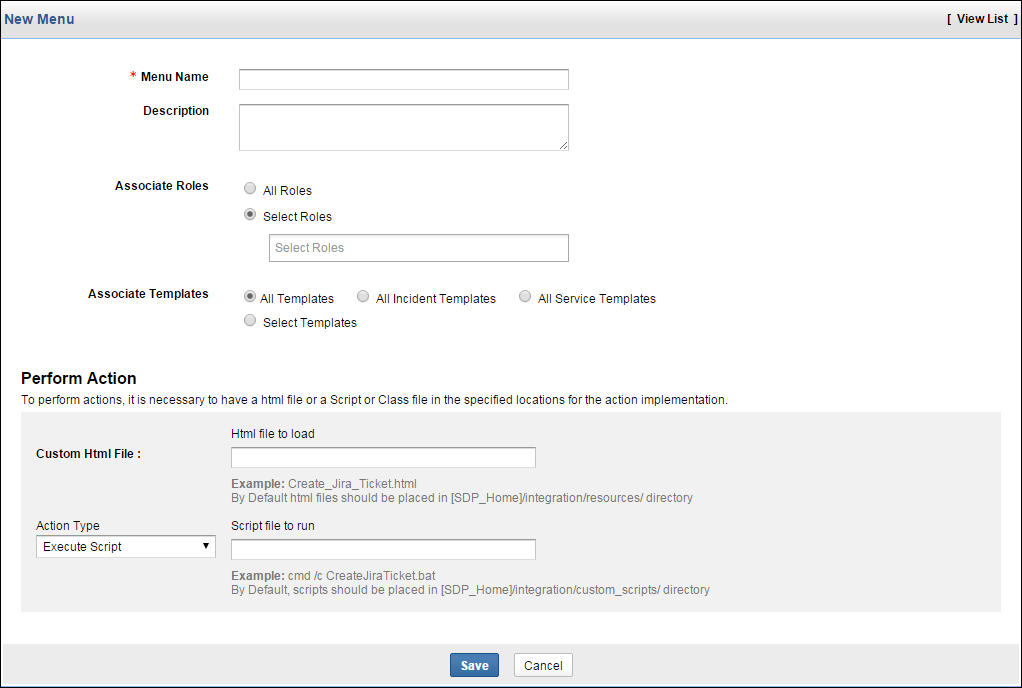Screen dimensions: 1022x688
Task: Click the Execute Script dropdown arrow
Action: tap(206, 546)
